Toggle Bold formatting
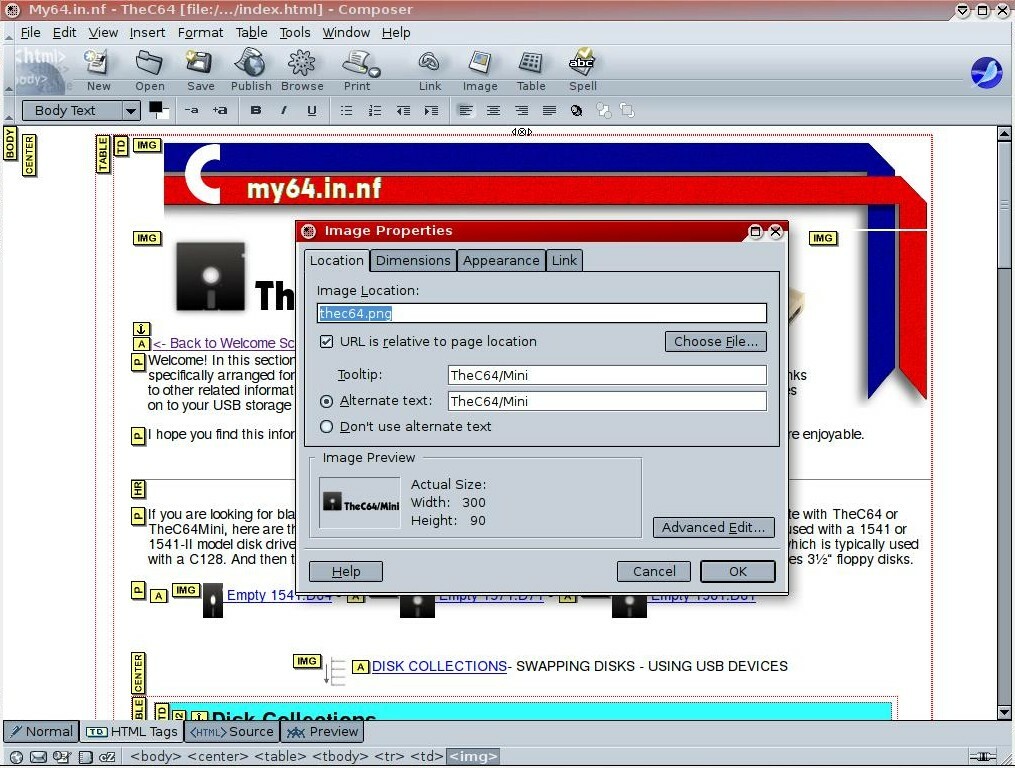 pyautogui.click(x=256, y=110)
